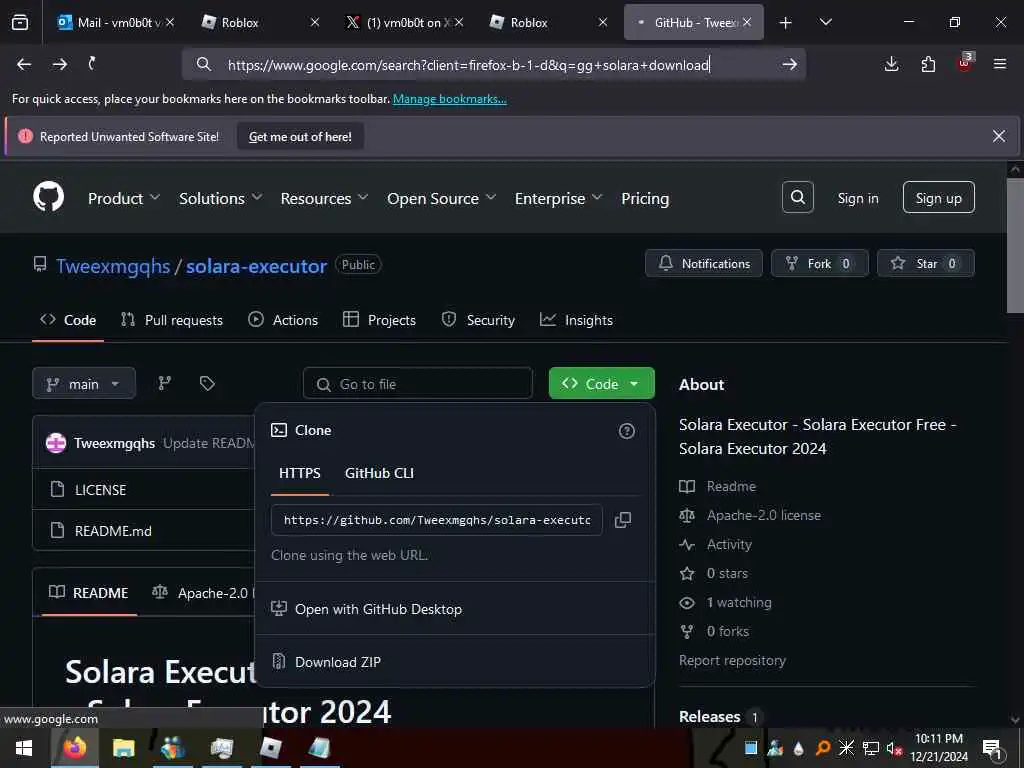Open File Explorer from the taskbar
The height and width of the screenshot is (768, 1024).
(x=123, y=748)
